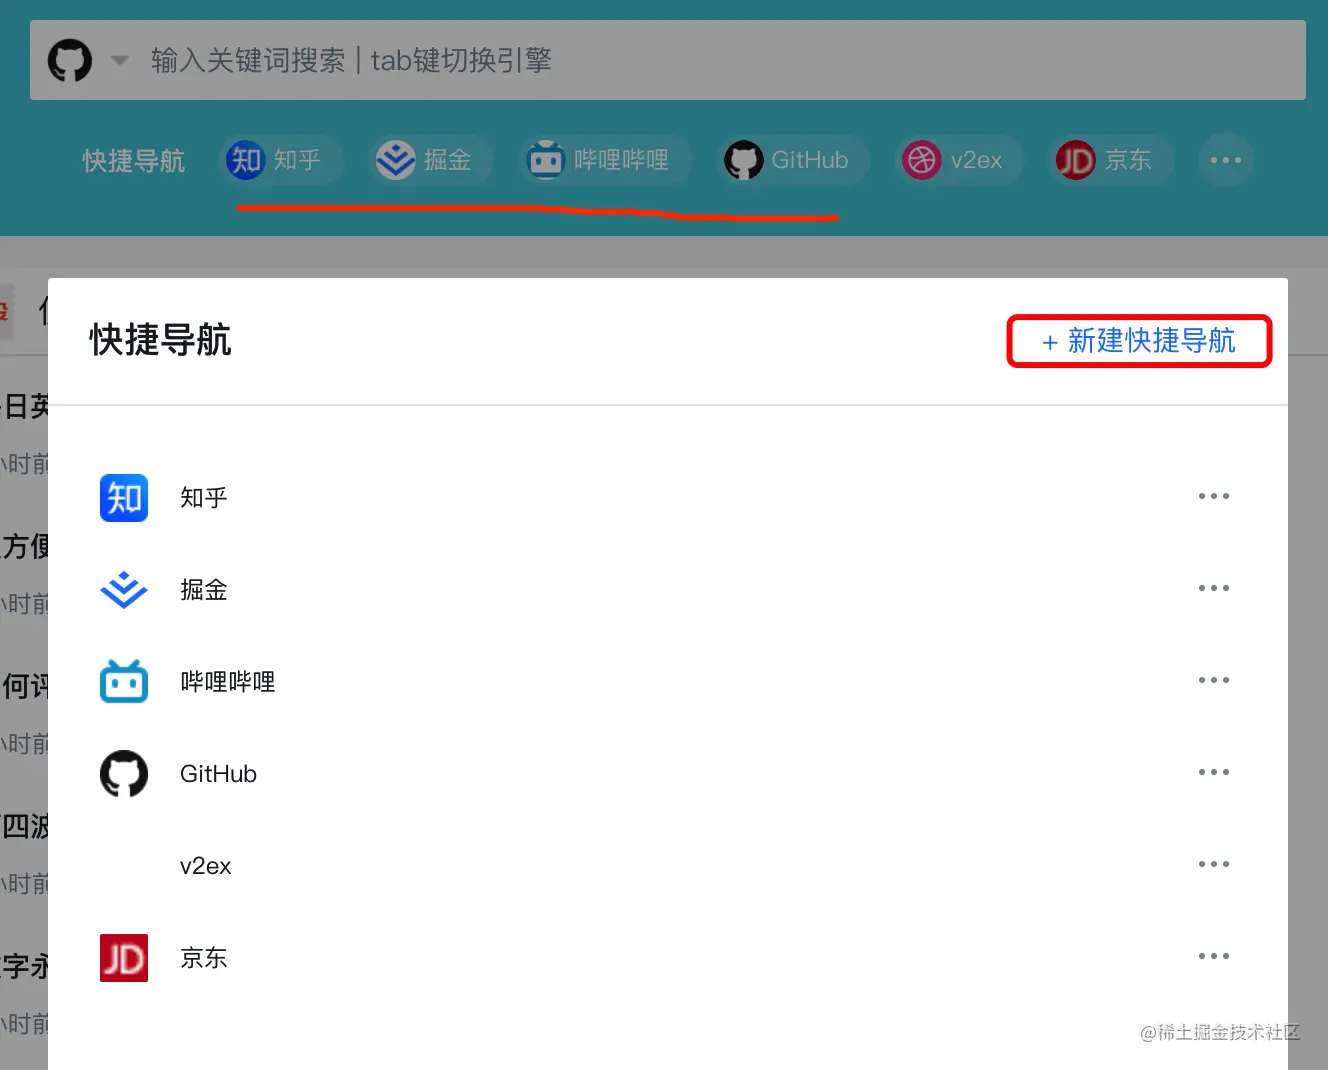Viewport: 1328px width, 1070px height.
Task: Open the more options menu for v2ex
Action: (1214, 864)
